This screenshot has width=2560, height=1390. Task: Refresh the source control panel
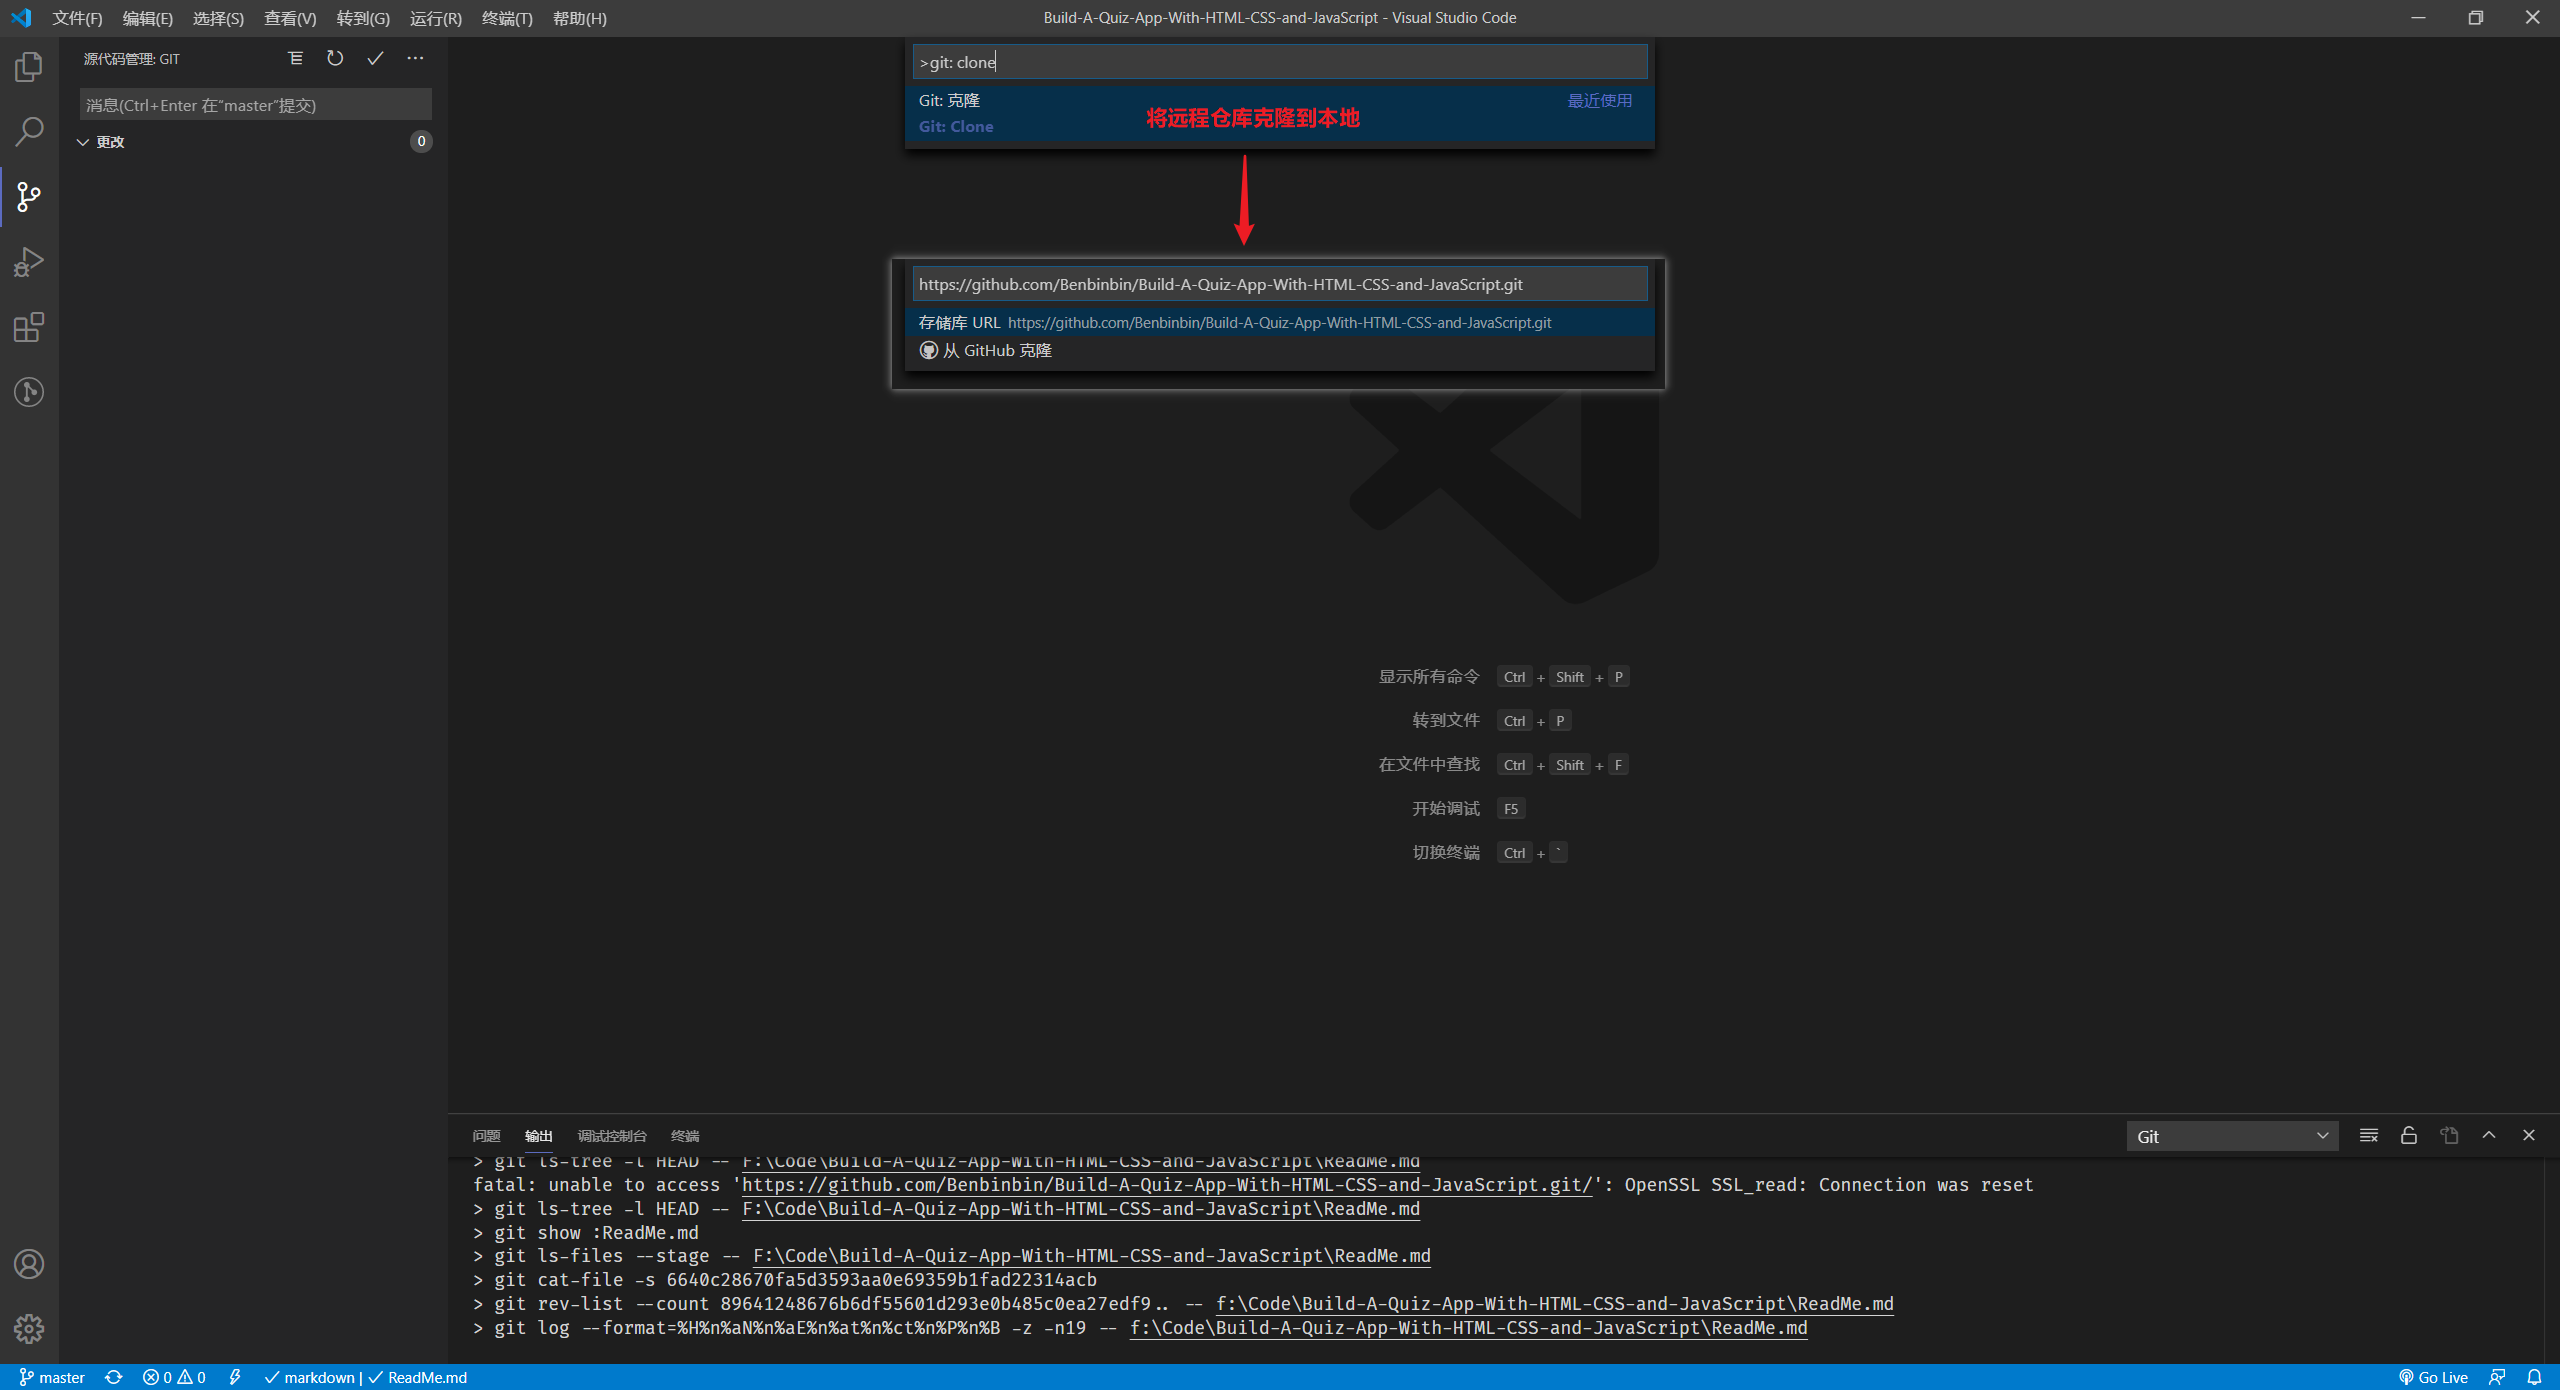click(x=335, y=58)
